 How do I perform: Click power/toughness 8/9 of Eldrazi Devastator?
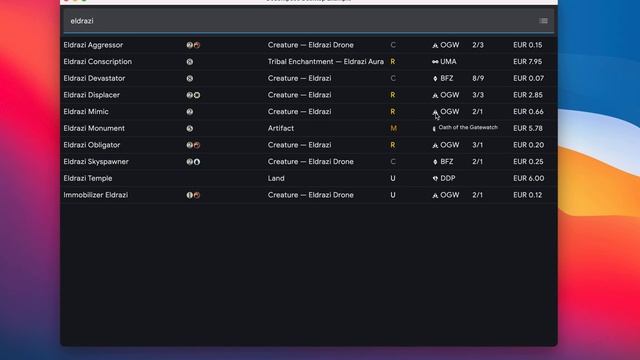(478, 78)
